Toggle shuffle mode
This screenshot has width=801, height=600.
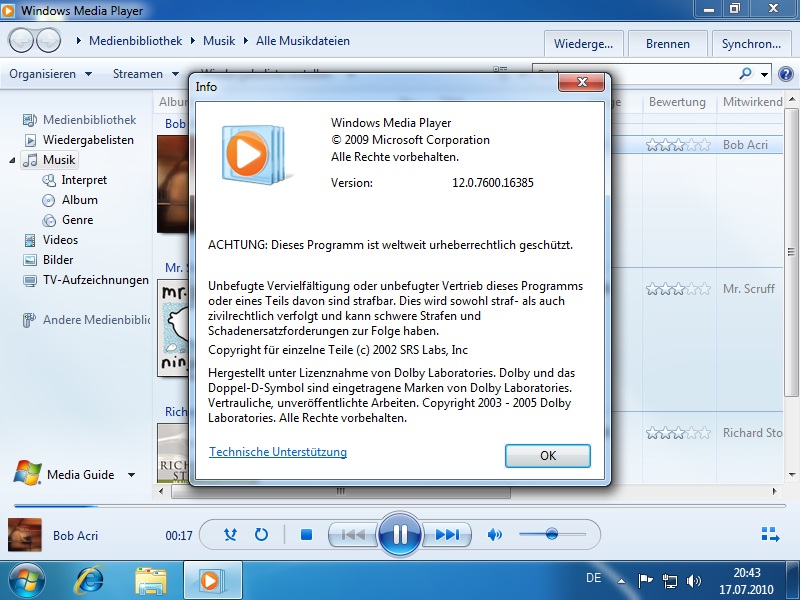click(231, 535)
